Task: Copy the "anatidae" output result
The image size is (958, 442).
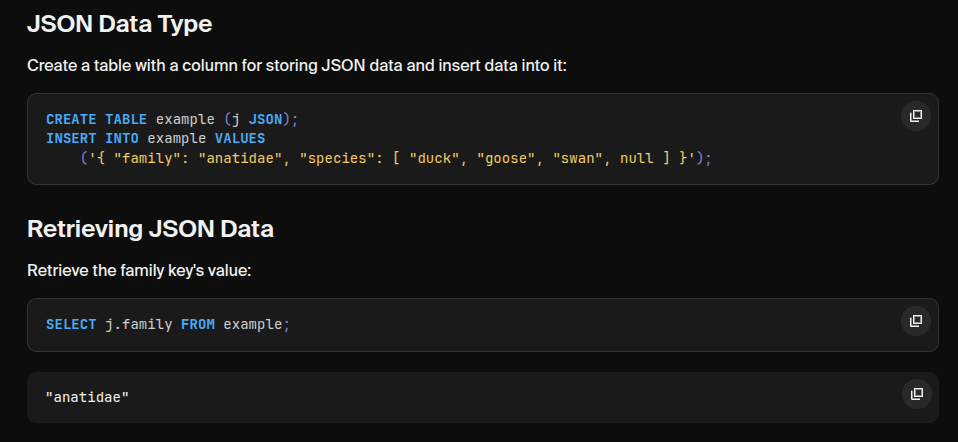Action: 915,394
